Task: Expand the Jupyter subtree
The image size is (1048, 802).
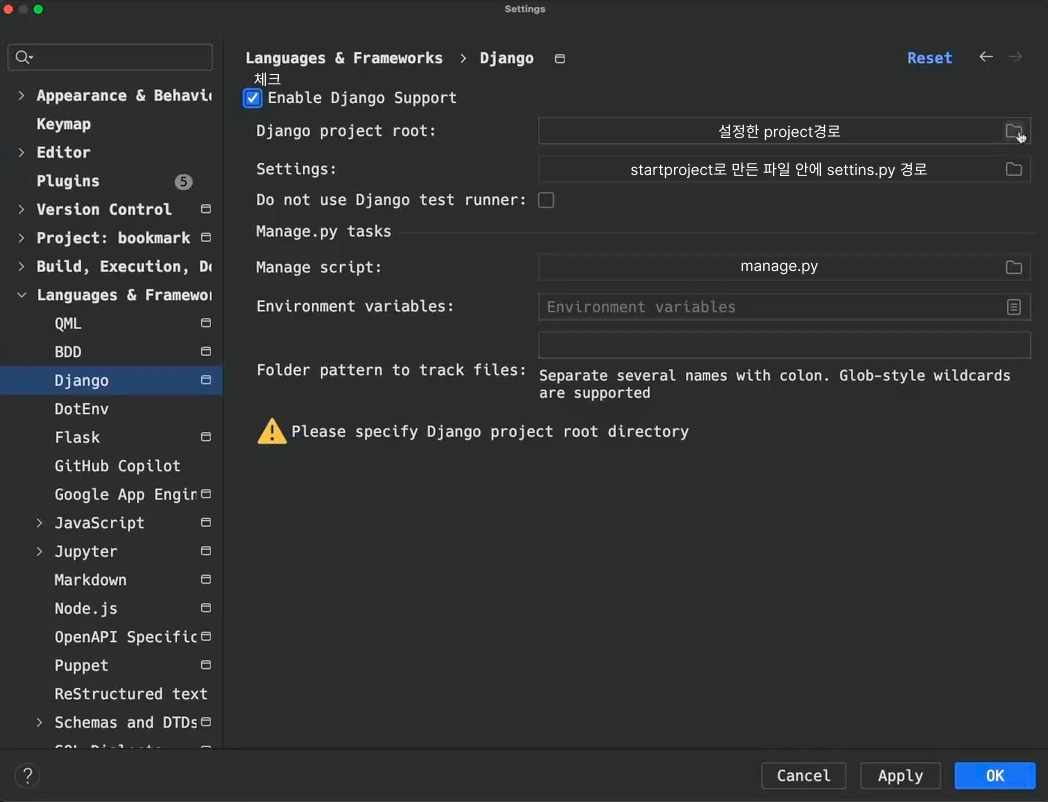Action: 39,551
